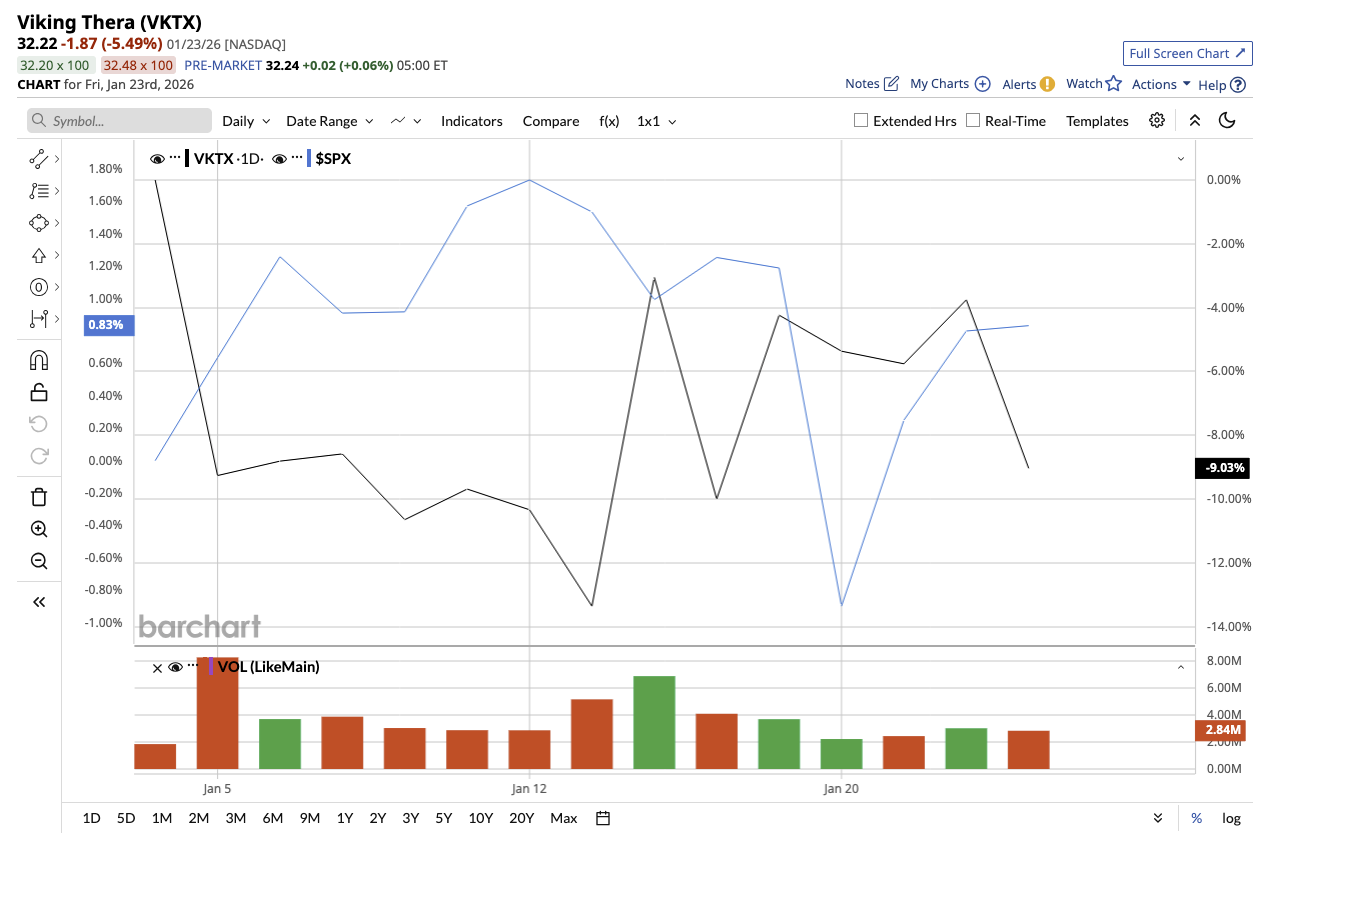Open the calendar date picker icon
The width and height of the screenshot is (1354, 906).
(603, 818)
